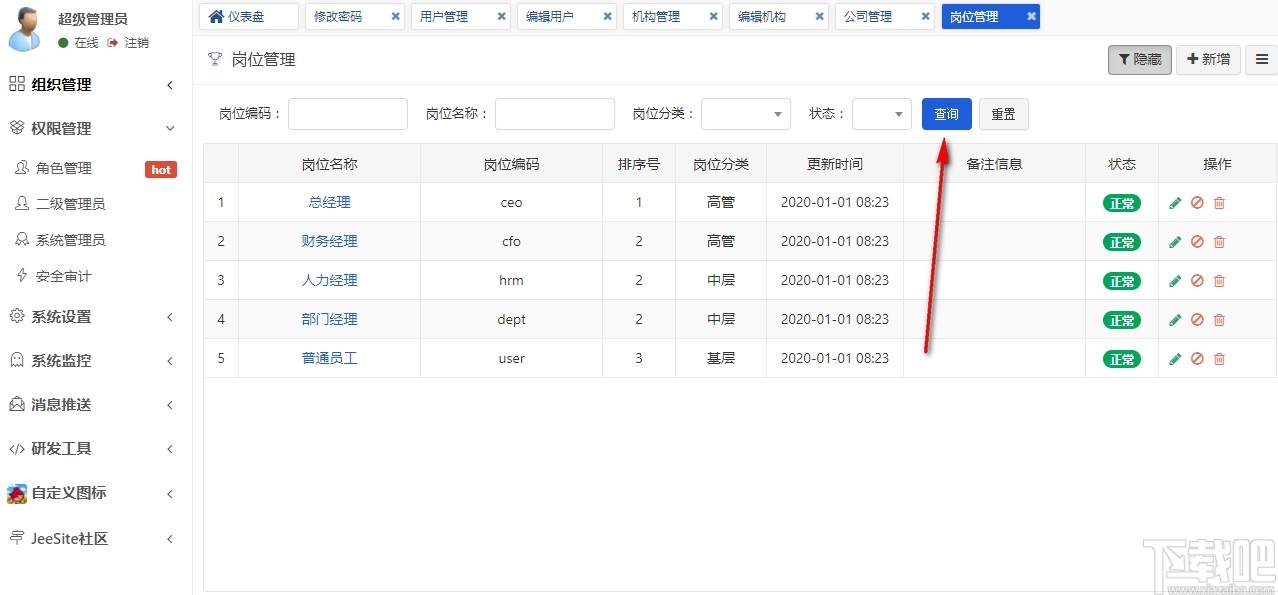
Task: Close the 编辑用户 tab
Action: pyautogui.click(x=608, y=17)
